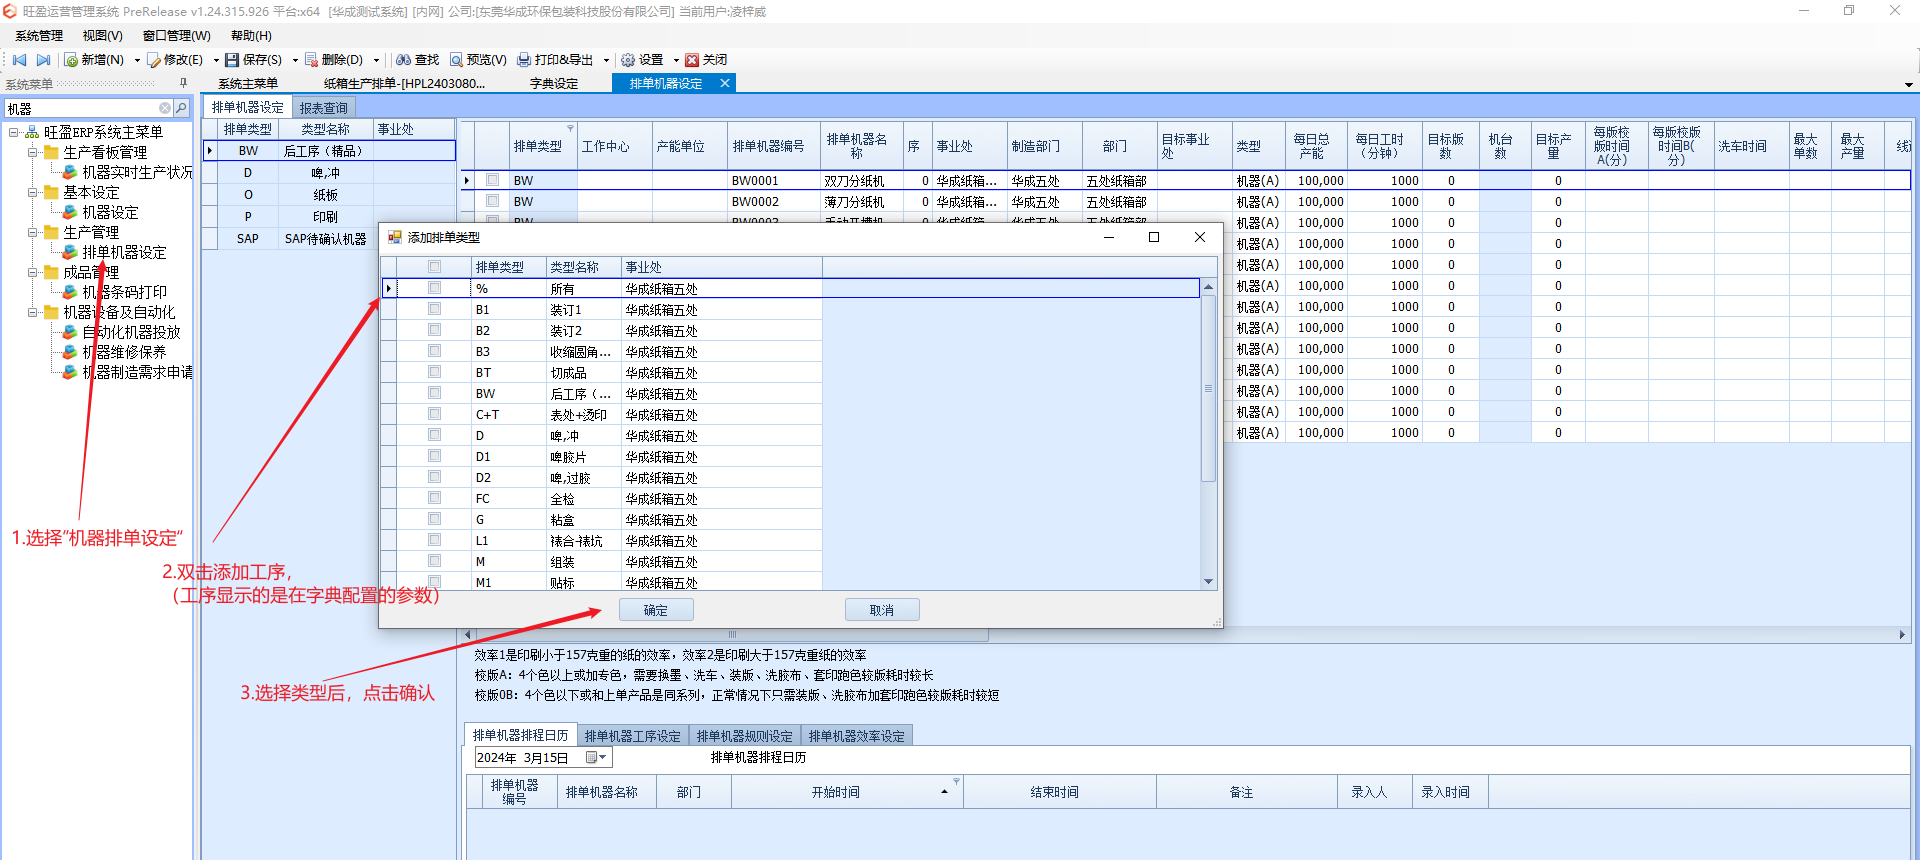Image resolution: width=1920 pixels, height=860 pixels.
Task: Check the header select-all checkbox in dialog
Action: 434,267
